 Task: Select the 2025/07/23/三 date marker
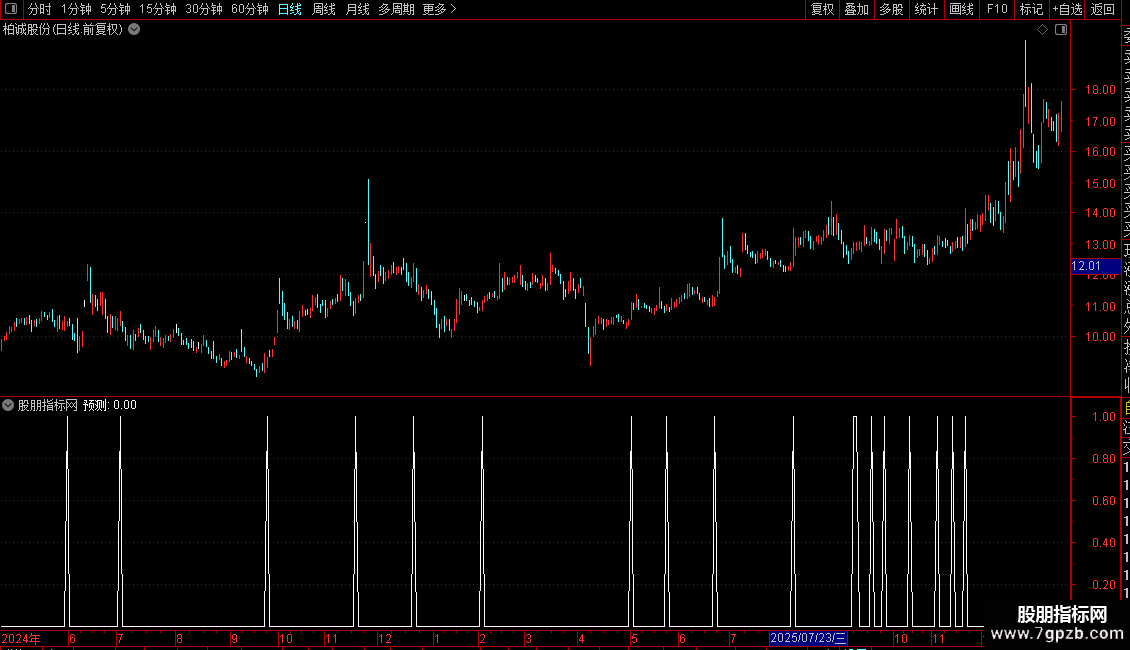pos(808,638)
